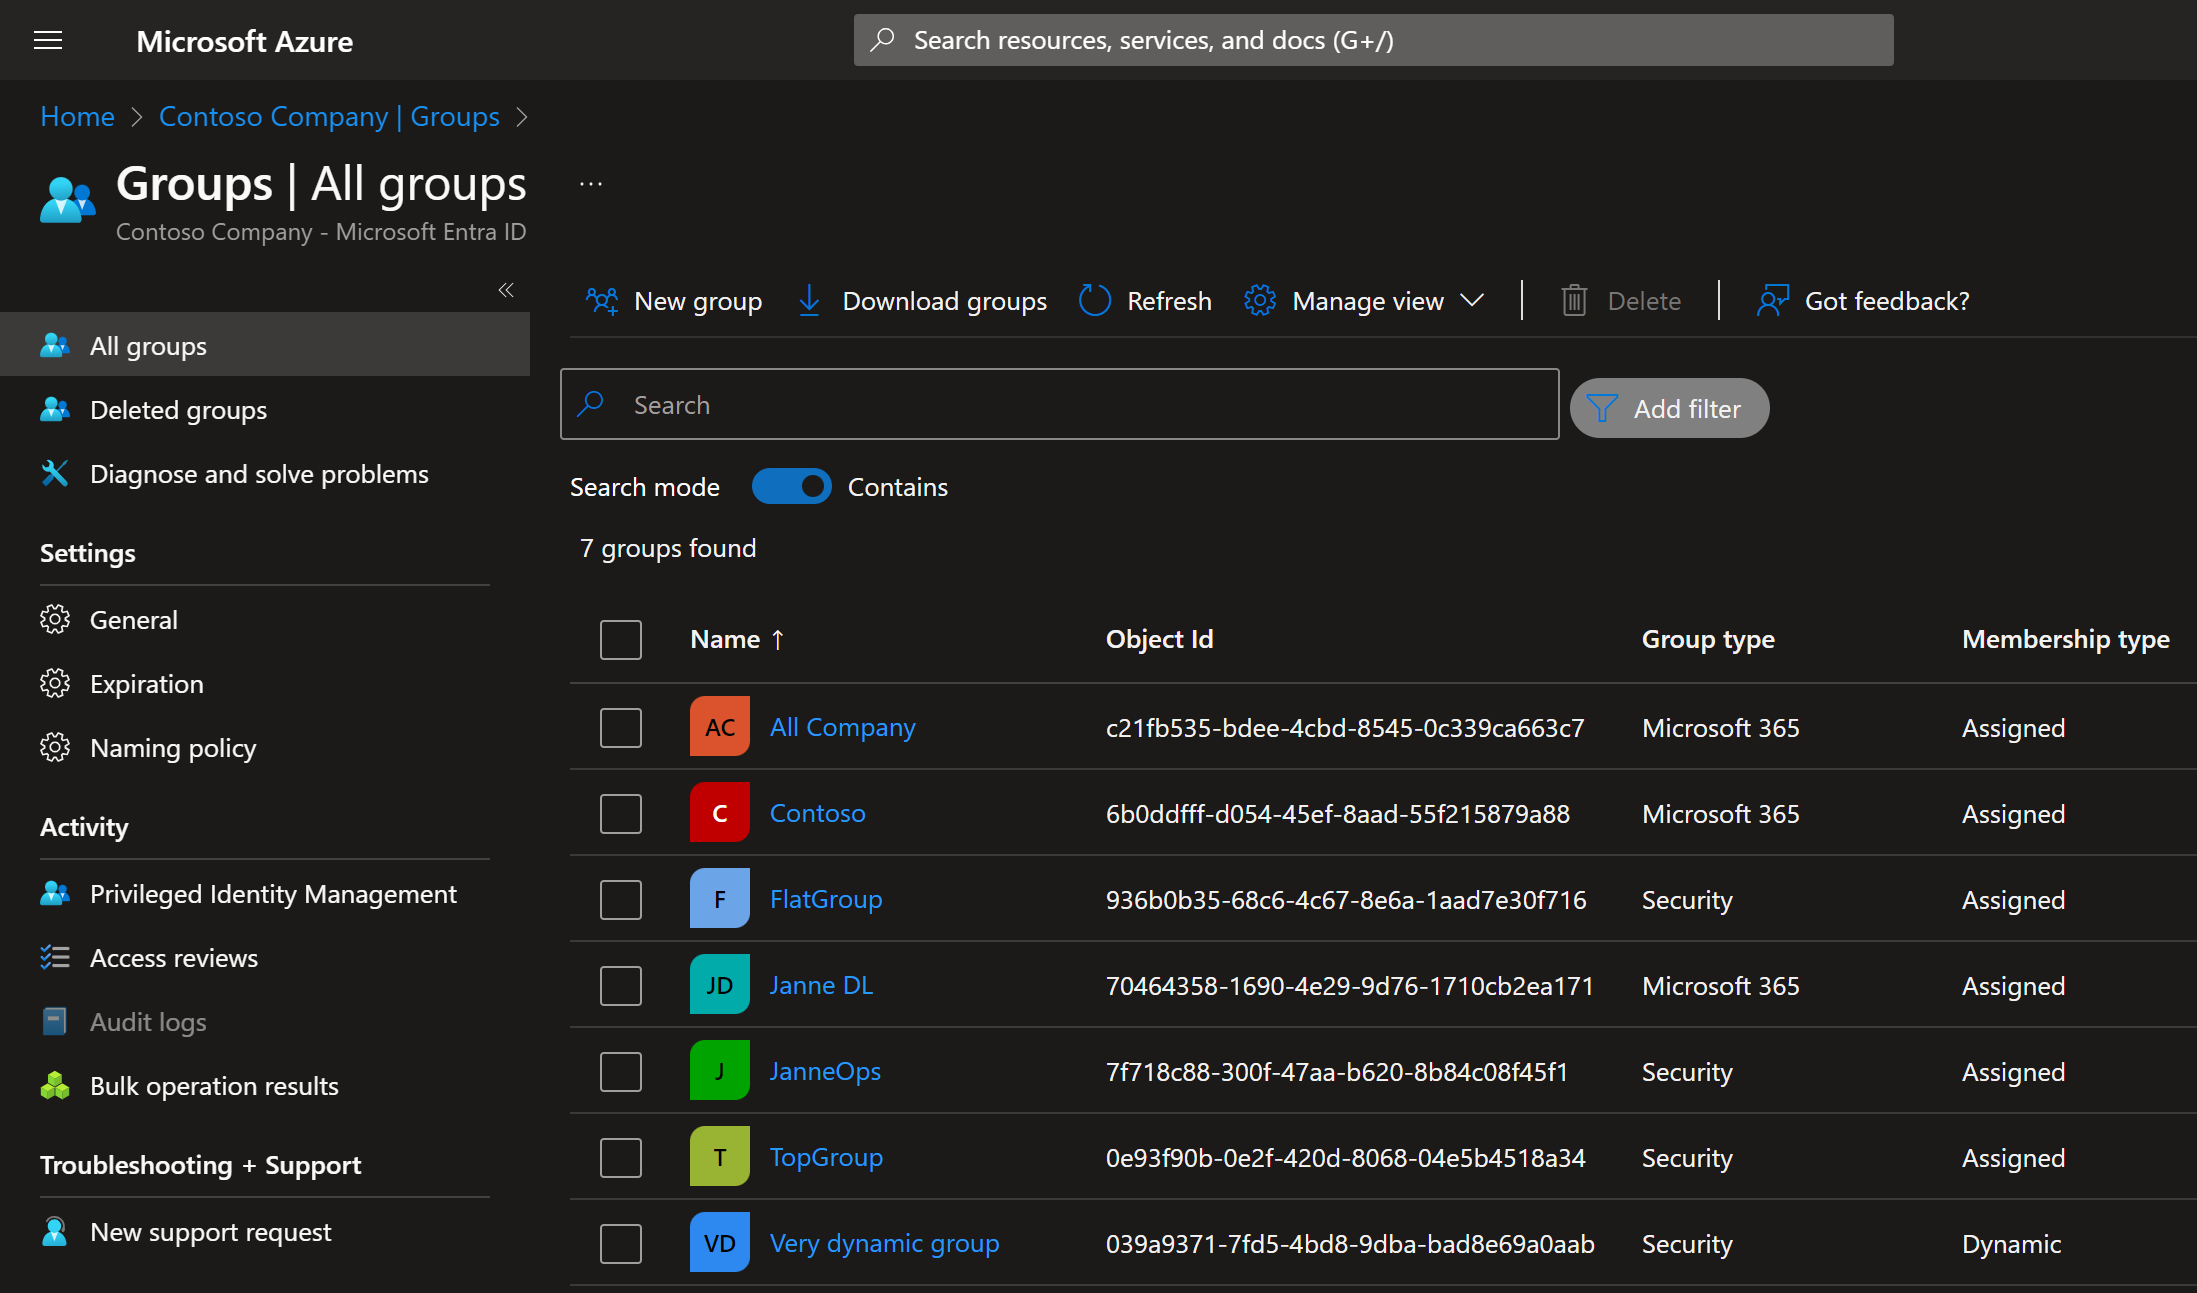Click the JD avatar for Janne DL
Screen dimensions: 2197x1293
tap(720, 985)
